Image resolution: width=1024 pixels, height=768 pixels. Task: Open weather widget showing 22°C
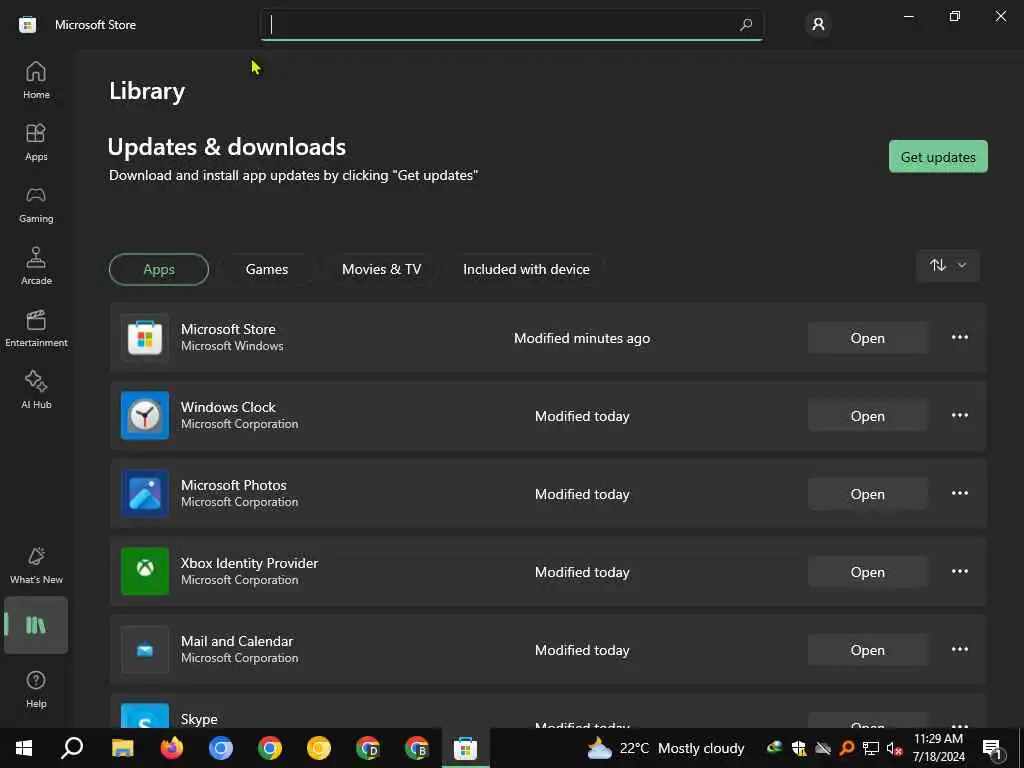[665, 748]
